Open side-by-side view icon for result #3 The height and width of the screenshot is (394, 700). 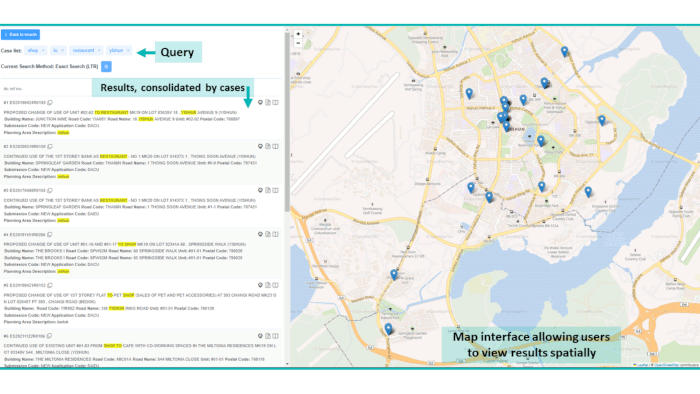click(x=275, y=190)
